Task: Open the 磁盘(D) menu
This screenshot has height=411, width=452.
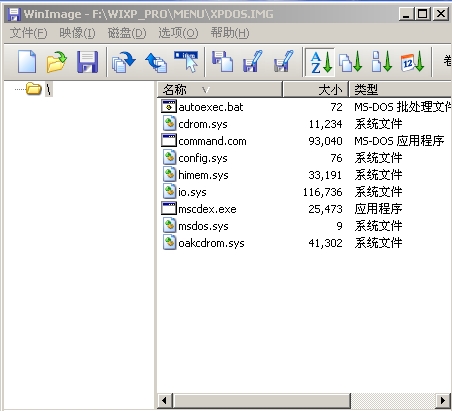Action: point(127,33)
